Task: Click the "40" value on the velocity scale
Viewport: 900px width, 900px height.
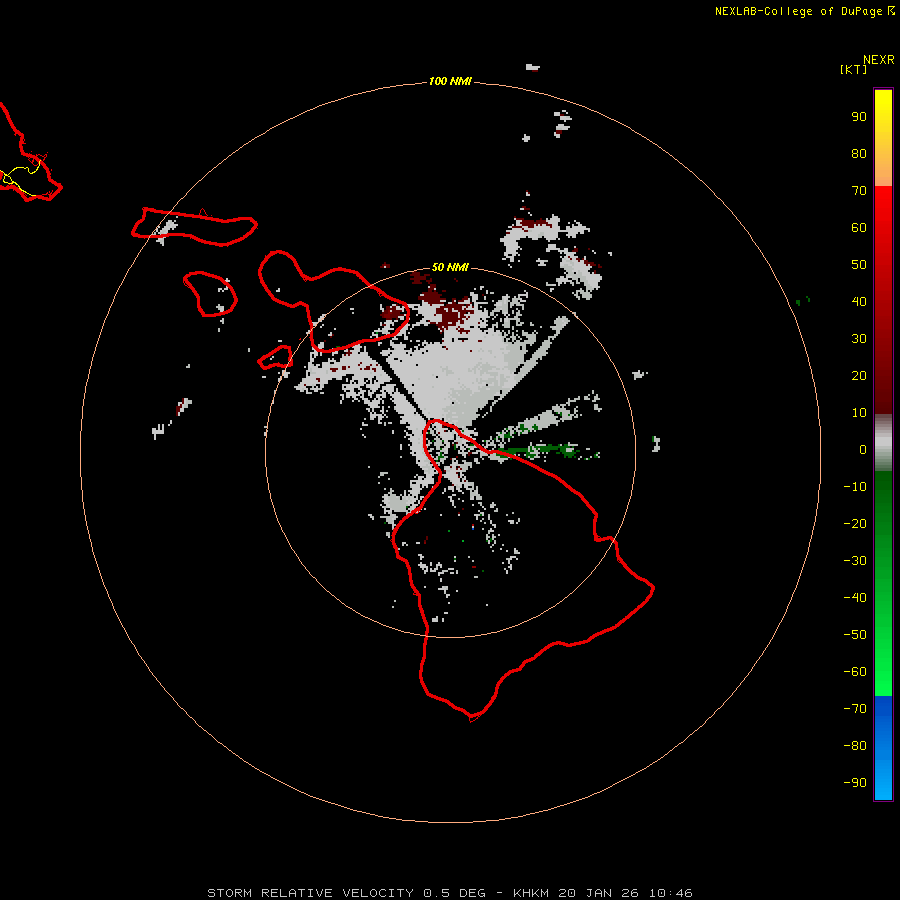Action: point(859,302)
